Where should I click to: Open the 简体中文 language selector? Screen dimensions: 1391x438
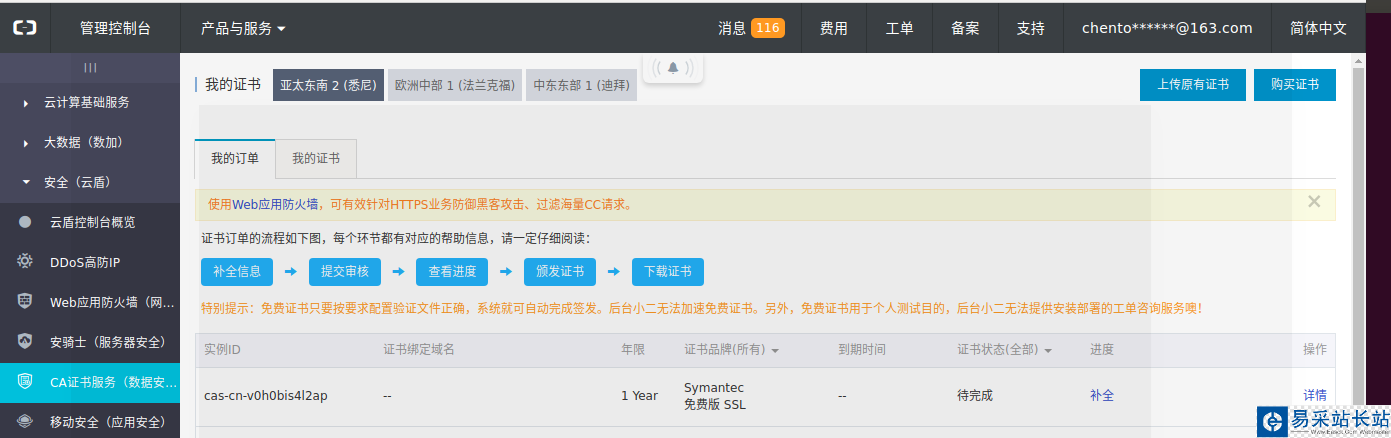pyautogui.click(x=1318, y=28)
